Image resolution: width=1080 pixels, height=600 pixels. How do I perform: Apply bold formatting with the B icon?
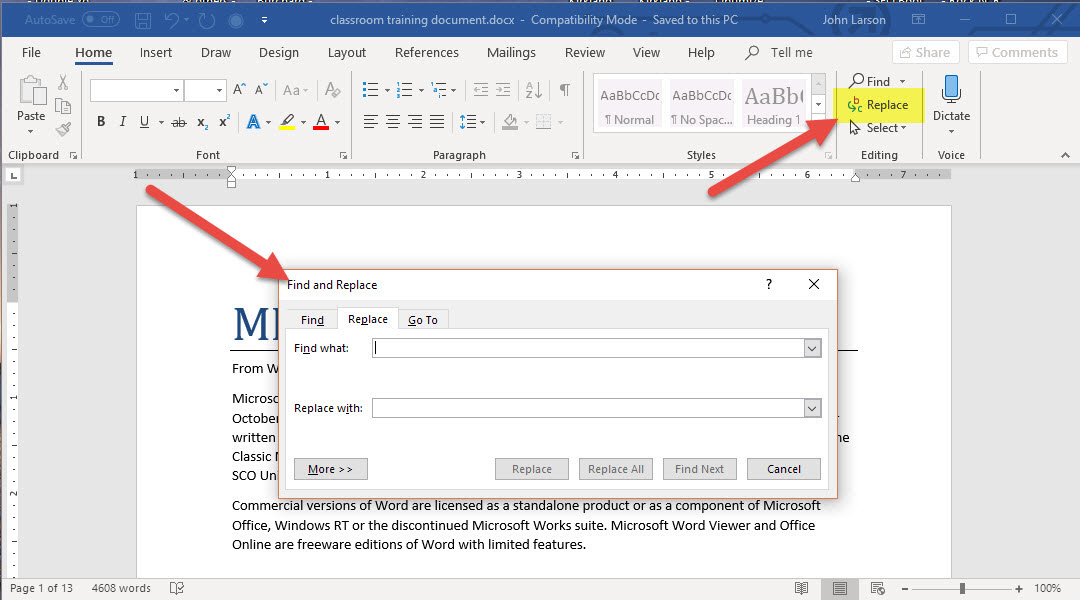click(x=101, y=122)
